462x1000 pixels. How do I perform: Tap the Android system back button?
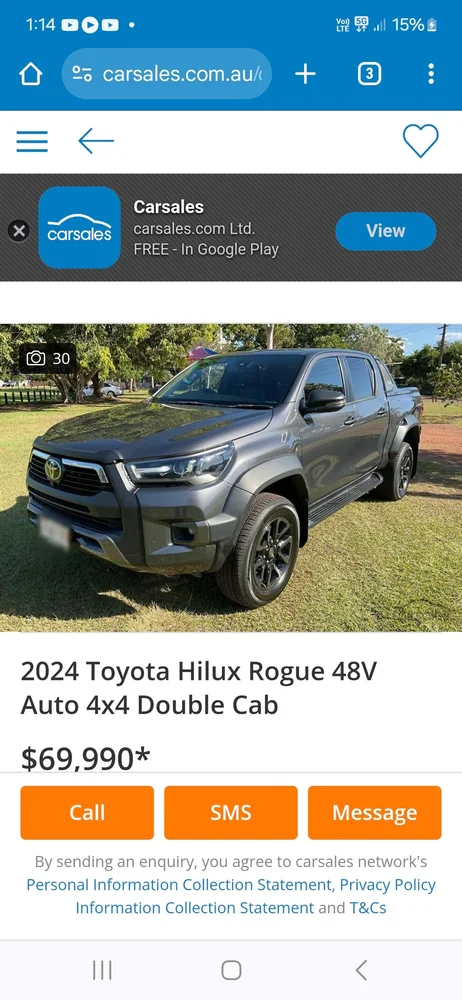361,971
